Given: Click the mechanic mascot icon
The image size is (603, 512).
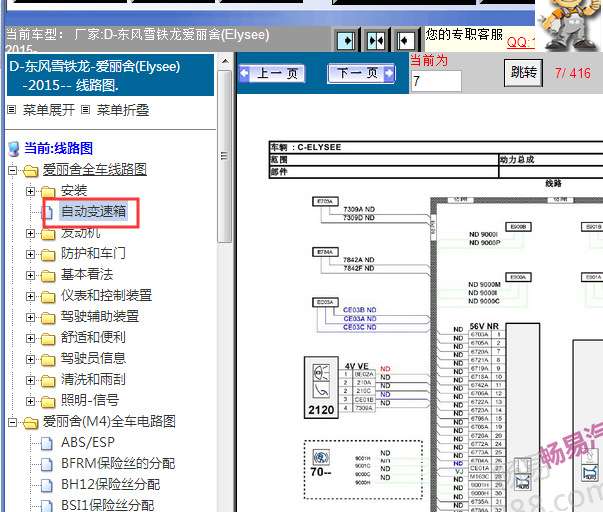Looking at the screenshot, I should (x=569, y=25).
